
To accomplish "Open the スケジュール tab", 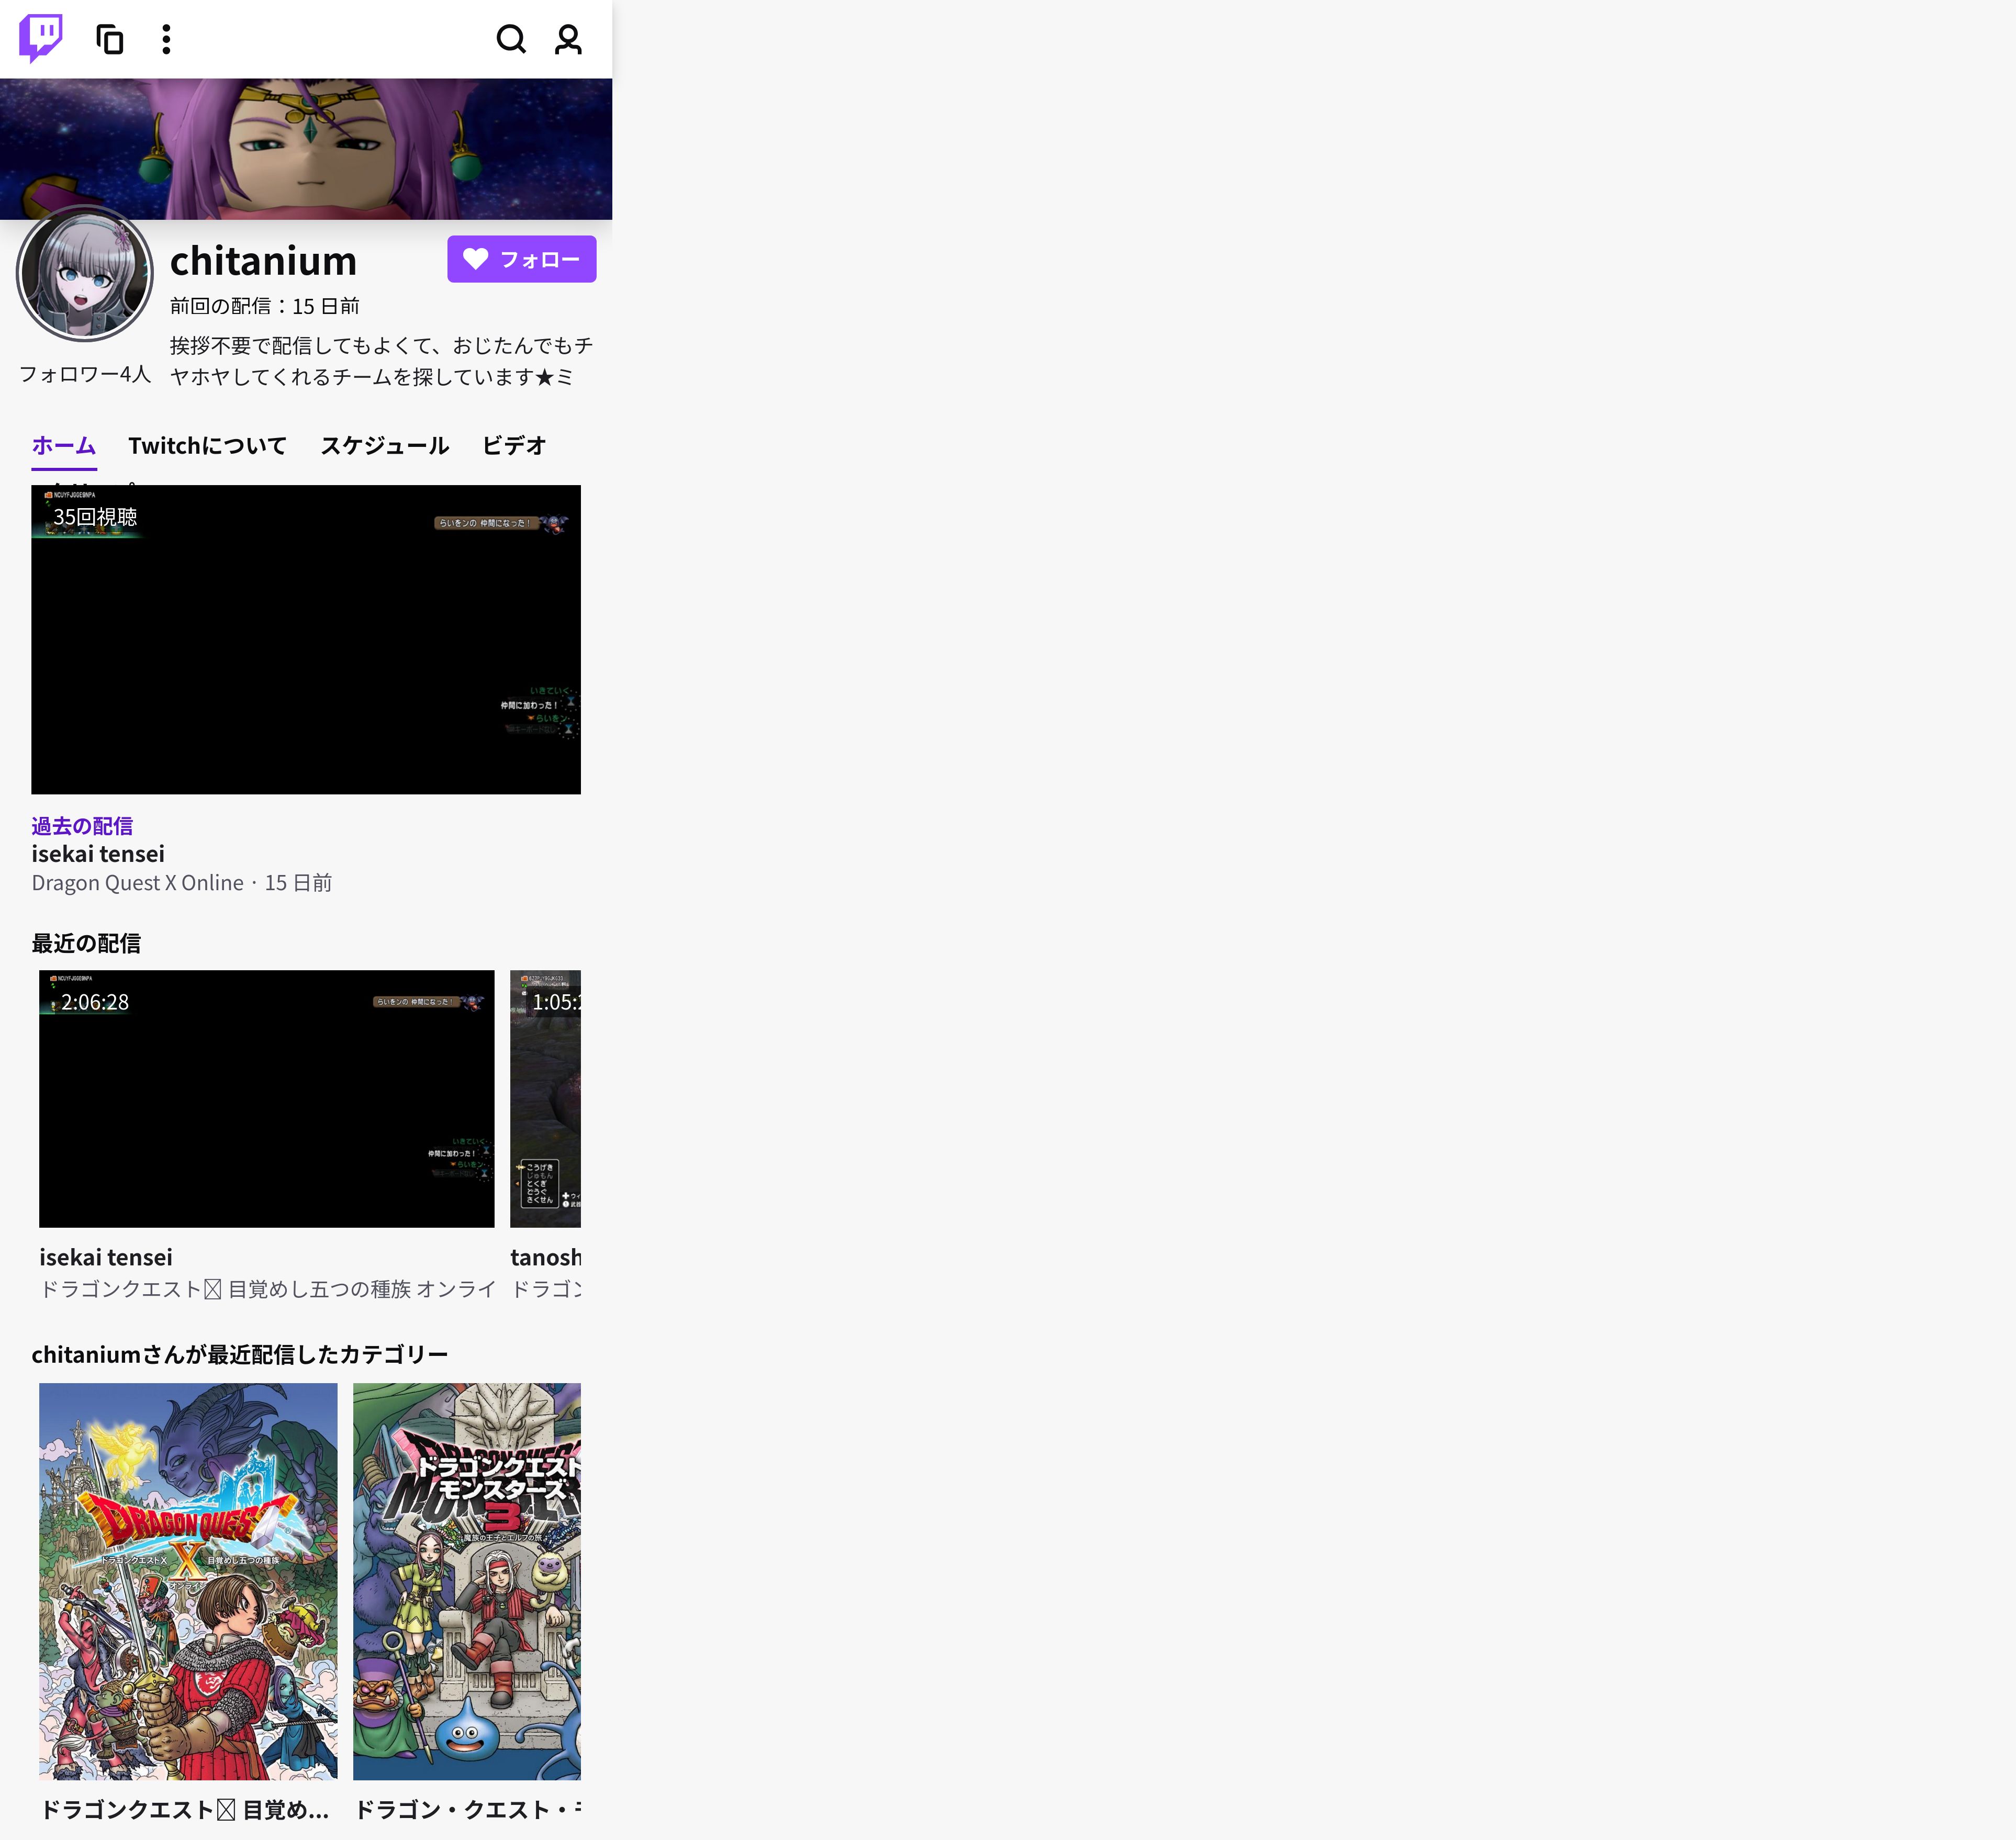I will [x=384, y=446].
